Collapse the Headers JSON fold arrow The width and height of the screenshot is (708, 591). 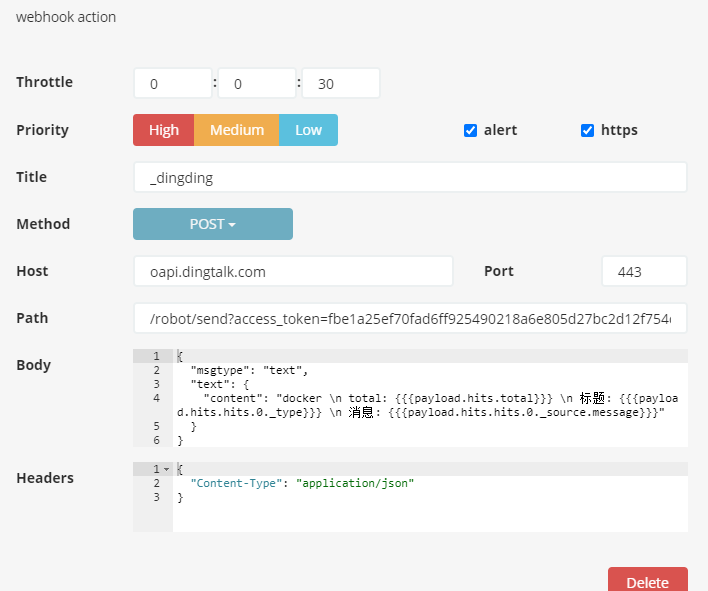167,470
